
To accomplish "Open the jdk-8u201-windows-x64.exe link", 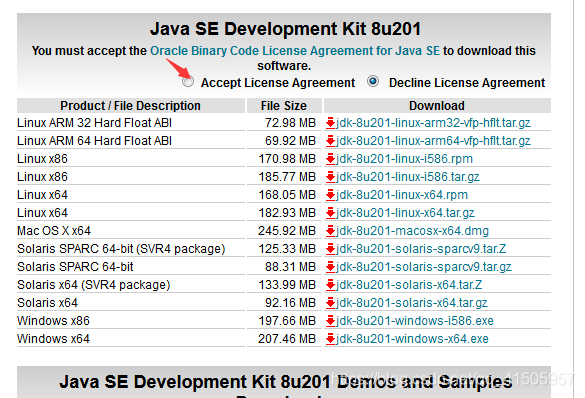I will pos(412,339).
